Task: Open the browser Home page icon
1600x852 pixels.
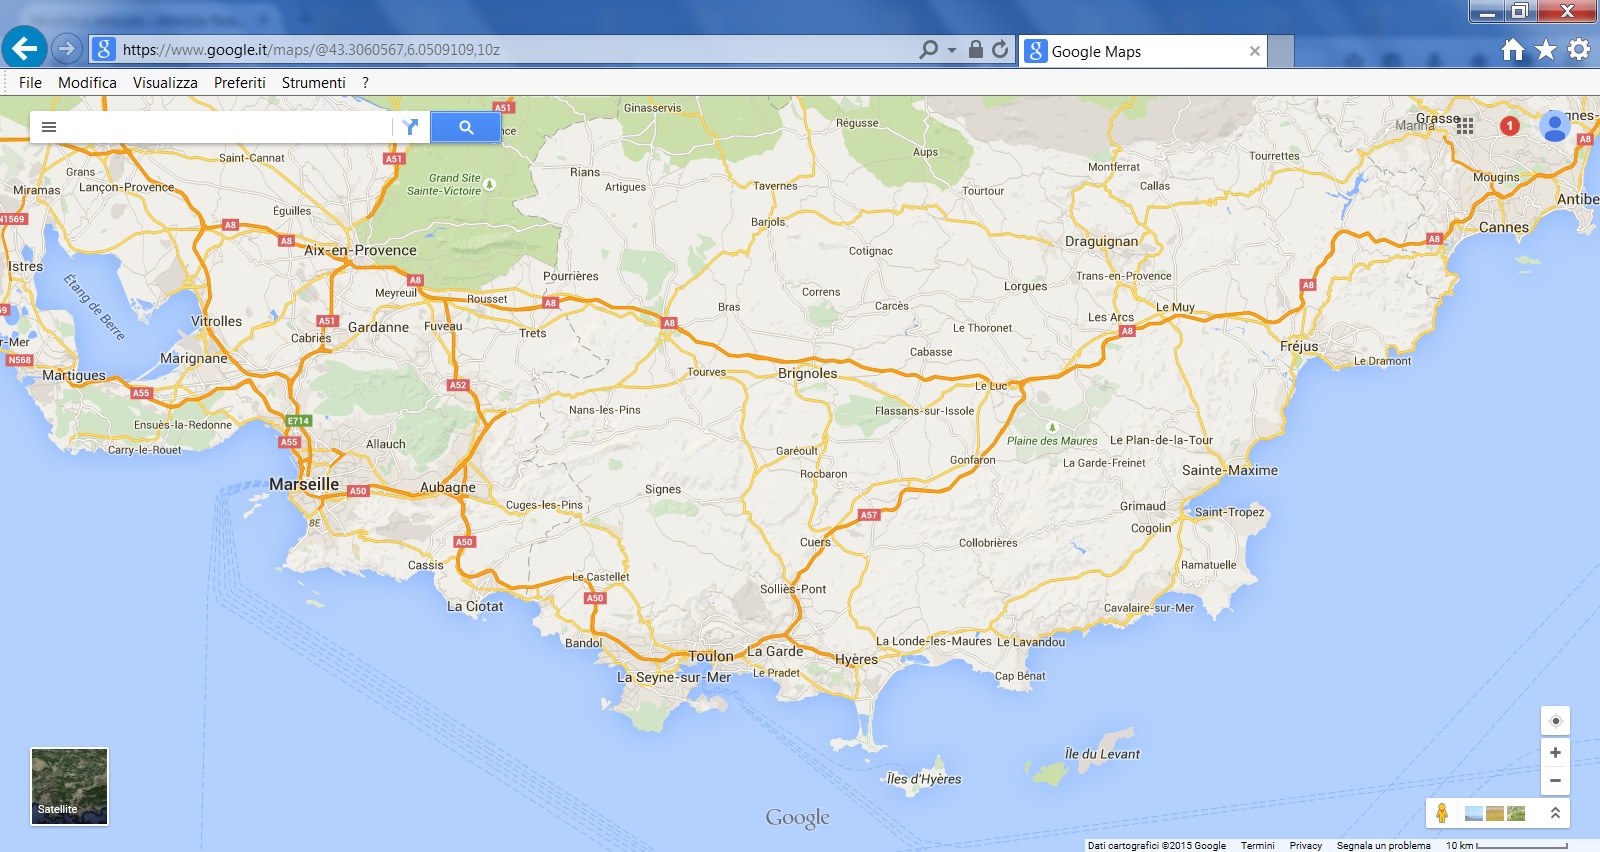Action: click(x=1513, y=50)
